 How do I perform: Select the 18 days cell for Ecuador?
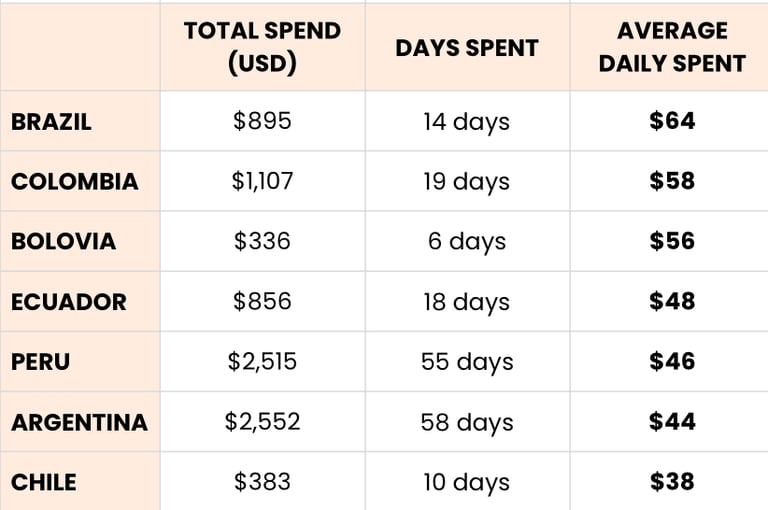pyautogui.click(x=467, y=301)
